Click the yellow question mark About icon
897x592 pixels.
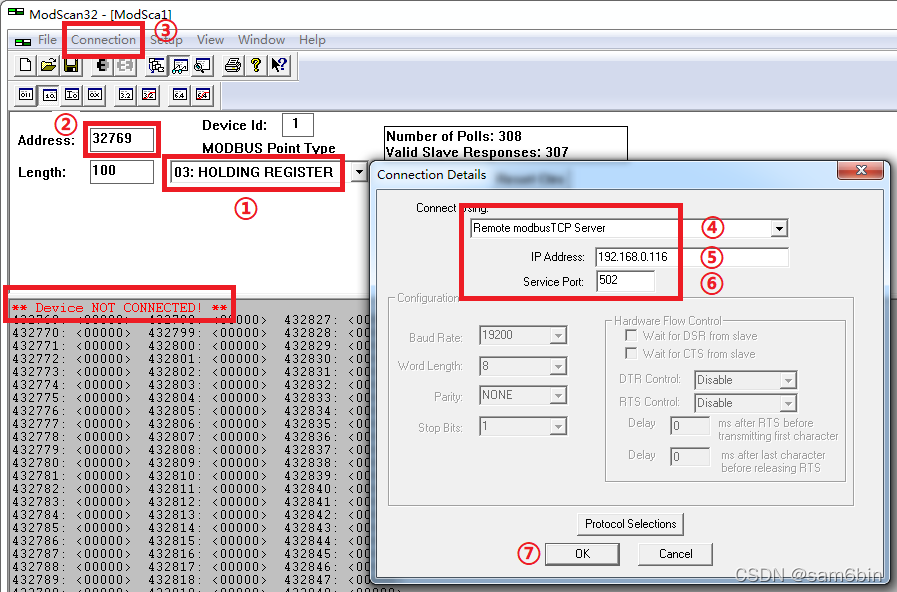(x=256, y=65)
